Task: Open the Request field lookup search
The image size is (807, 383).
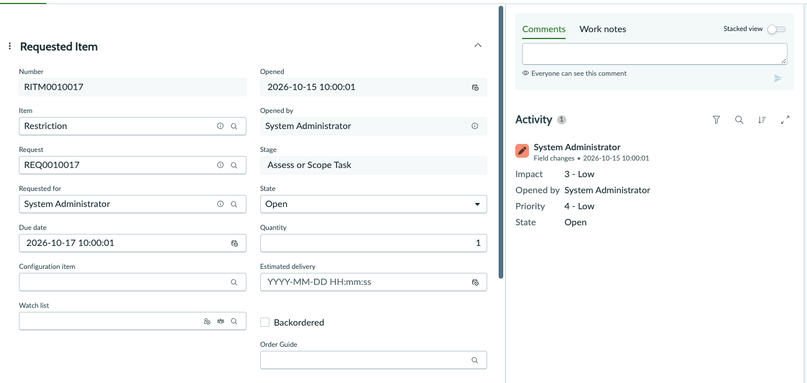Action: point(234,165)
